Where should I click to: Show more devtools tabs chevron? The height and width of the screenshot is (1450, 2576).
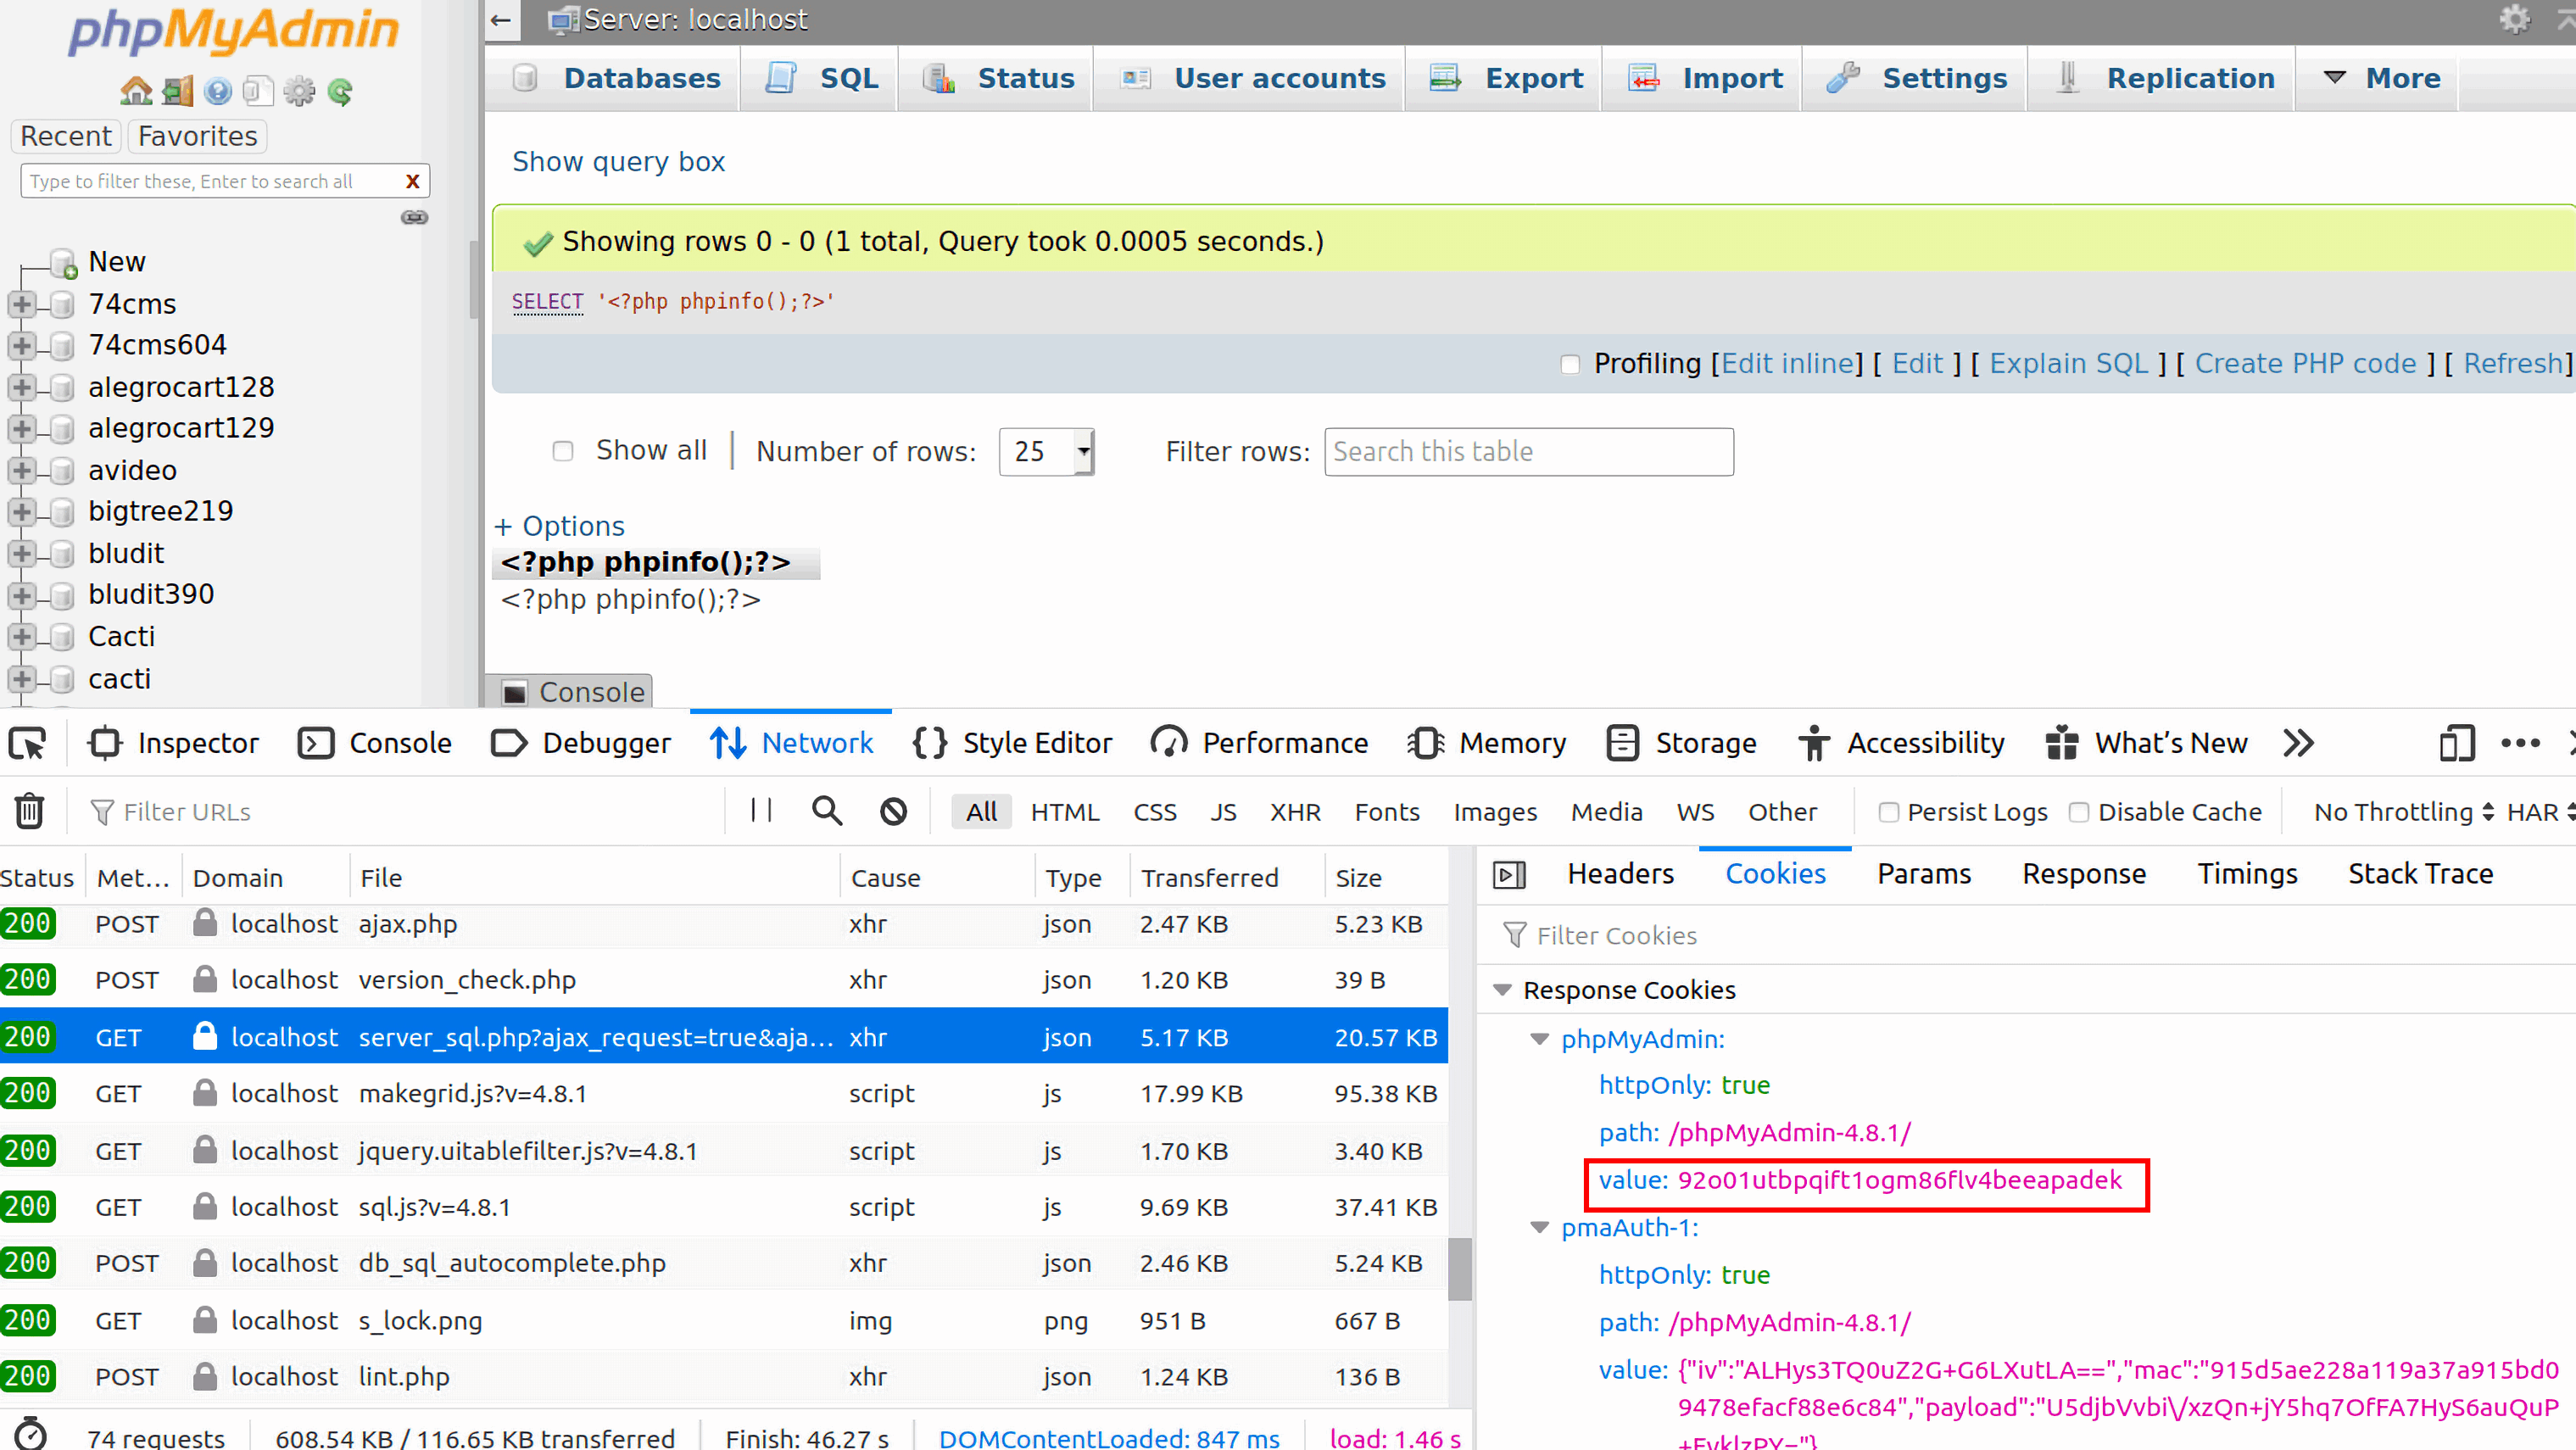(x=2299, y=743)
